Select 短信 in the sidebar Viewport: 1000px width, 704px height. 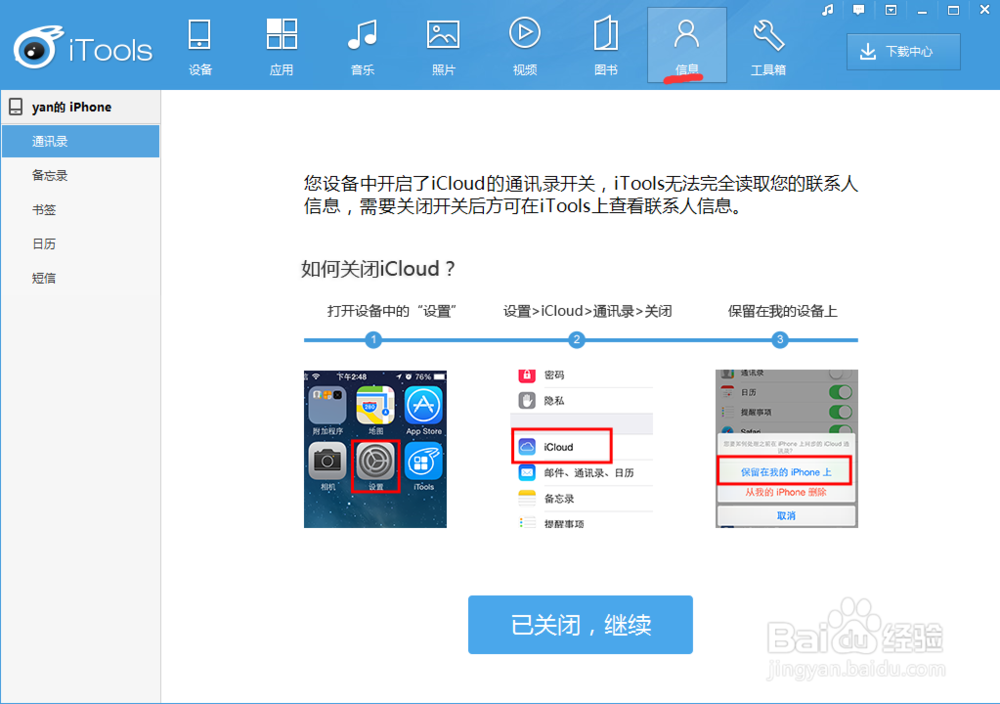(80, 278)
